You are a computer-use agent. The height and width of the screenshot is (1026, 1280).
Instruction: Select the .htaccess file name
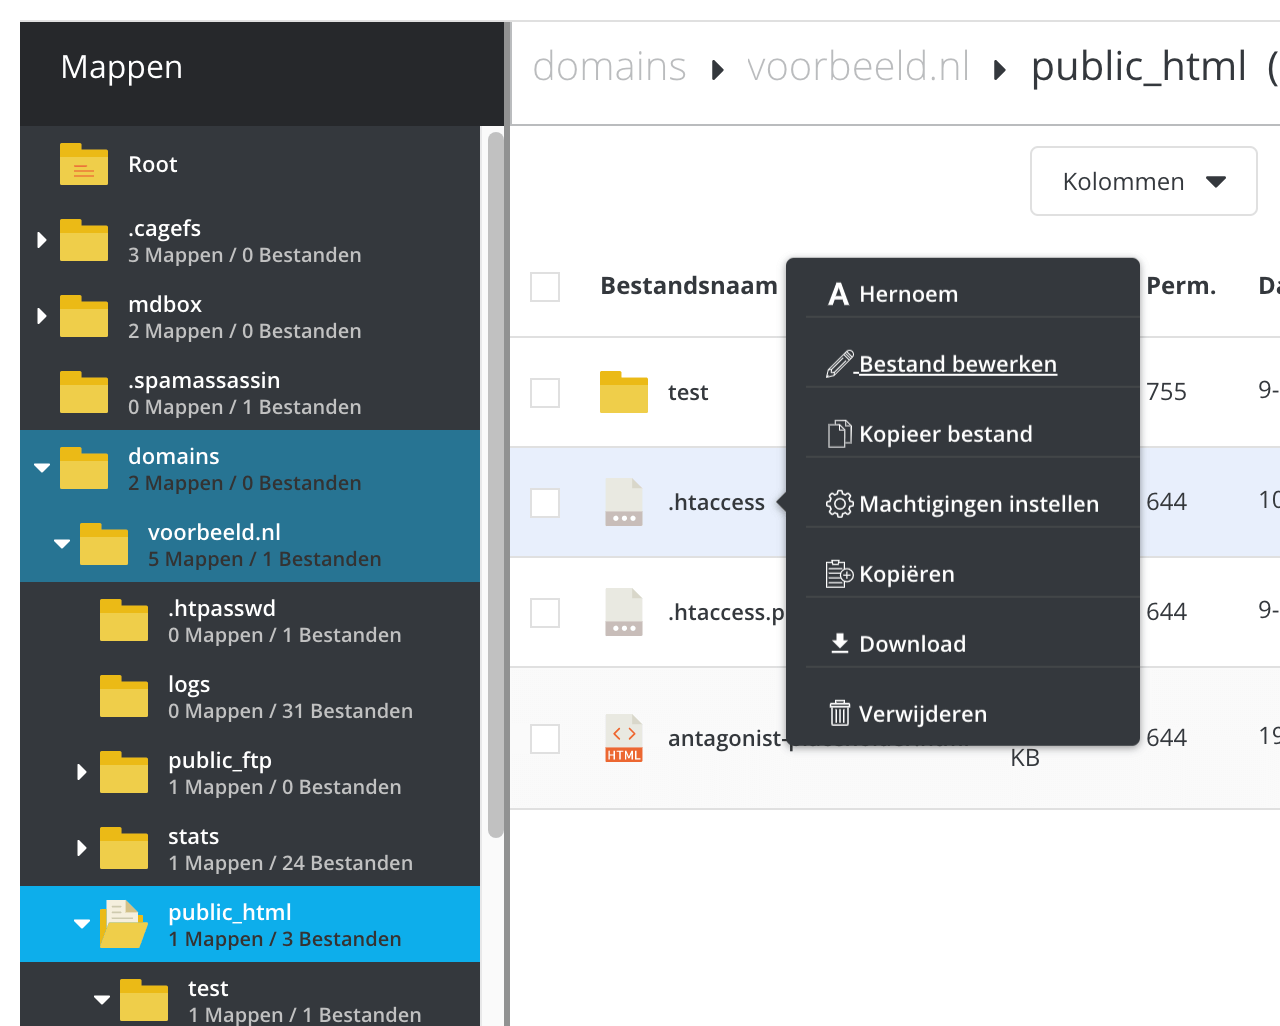pos(716,502)
